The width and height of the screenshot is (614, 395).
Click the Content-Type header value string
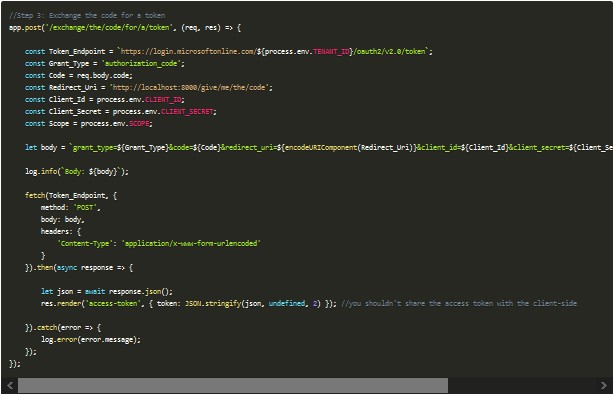coord(191,243)
